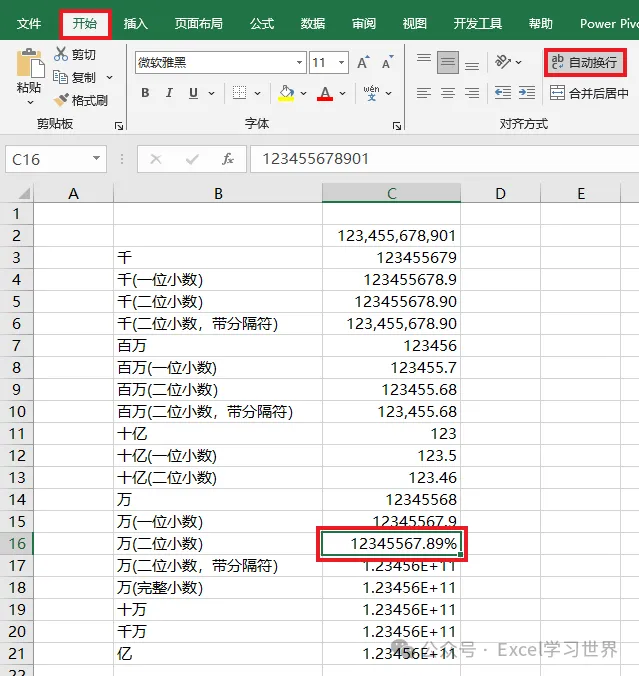Select cell with value 123.46
Viewport: 639px width, 676px height.
coord(392,478)
